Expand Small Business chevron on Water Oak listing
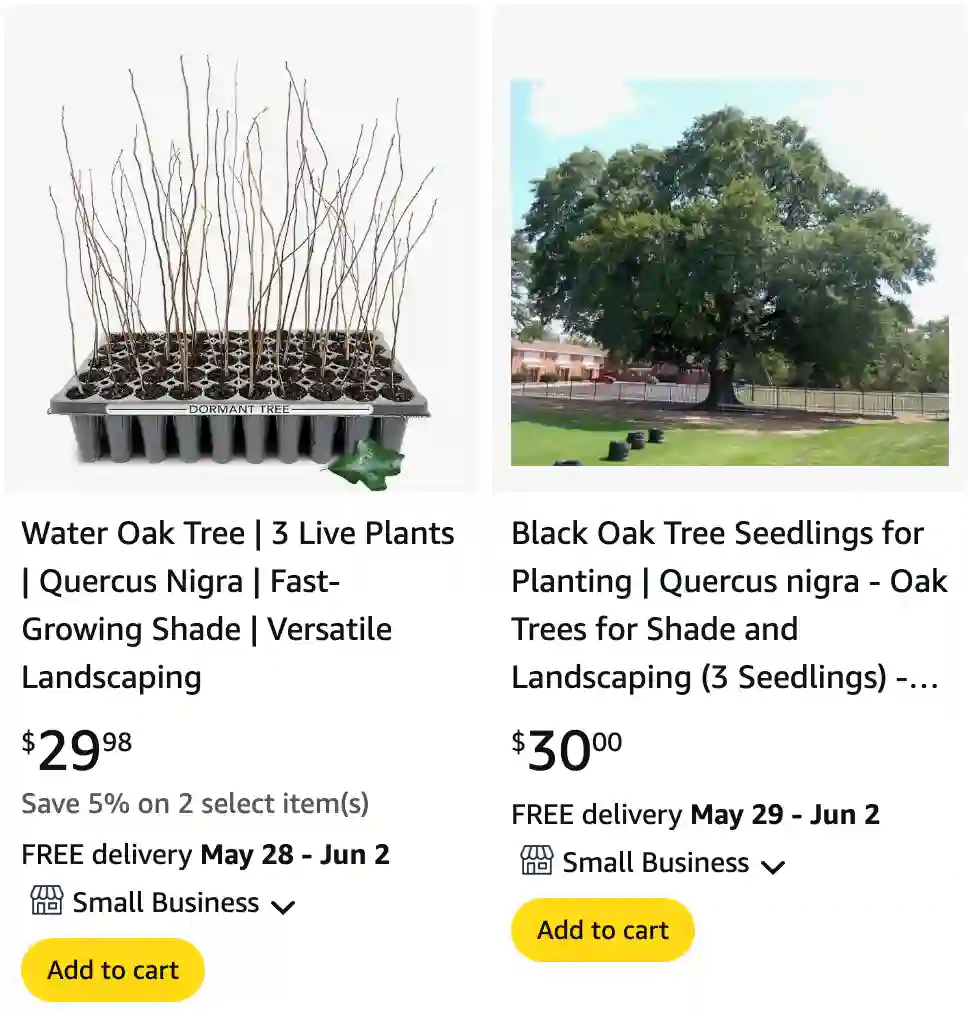Image resolution: width=968 pixels, height=1012 pixels. pos(283,906)
